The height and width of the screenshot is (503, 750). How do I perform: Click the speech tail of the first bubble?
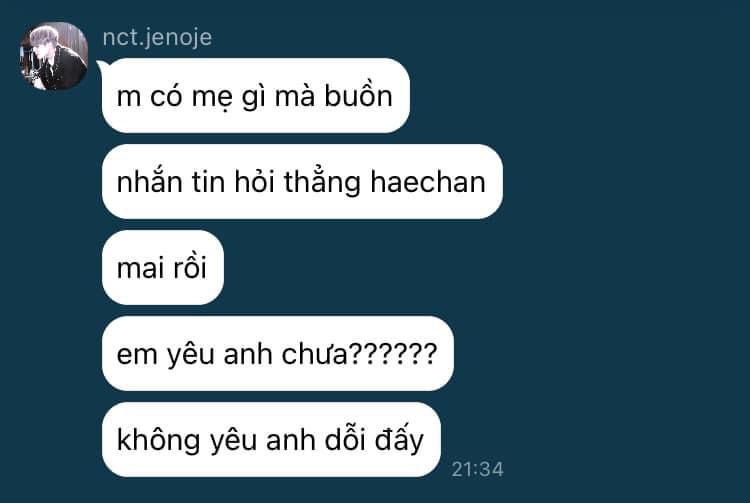tap(101, 66)
